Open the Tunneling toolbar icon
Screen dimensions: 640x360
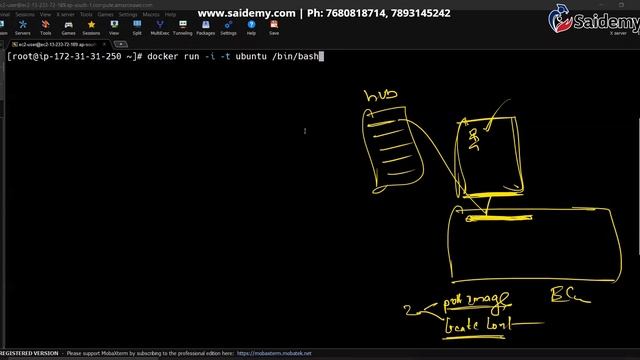pos(182,28)
